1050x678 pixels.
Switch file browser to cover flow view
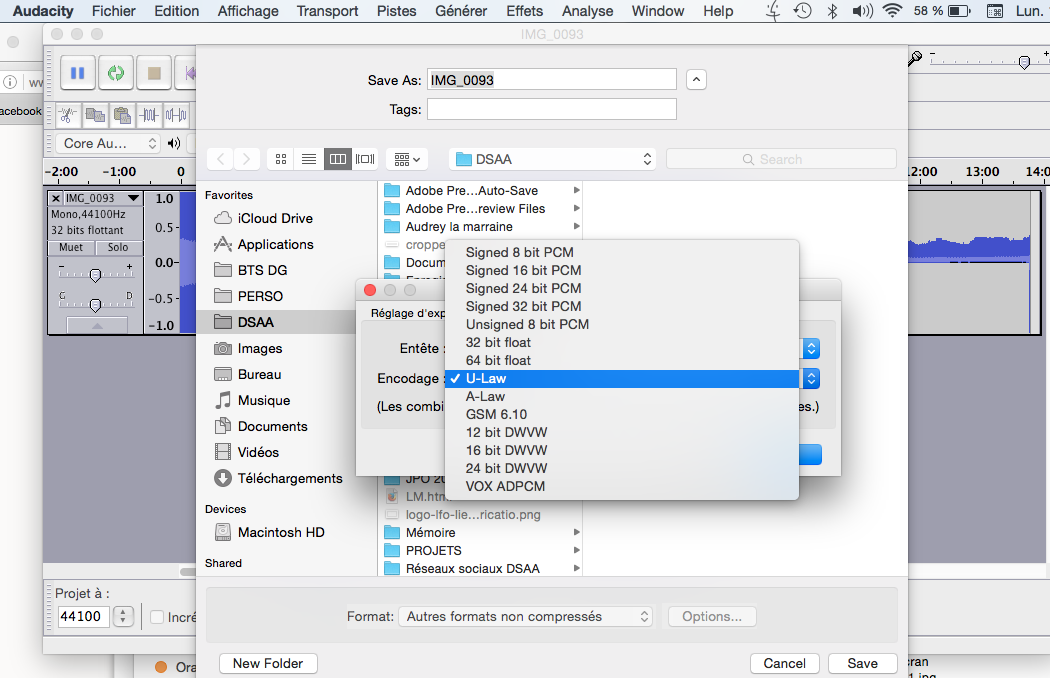click(365, 159)
